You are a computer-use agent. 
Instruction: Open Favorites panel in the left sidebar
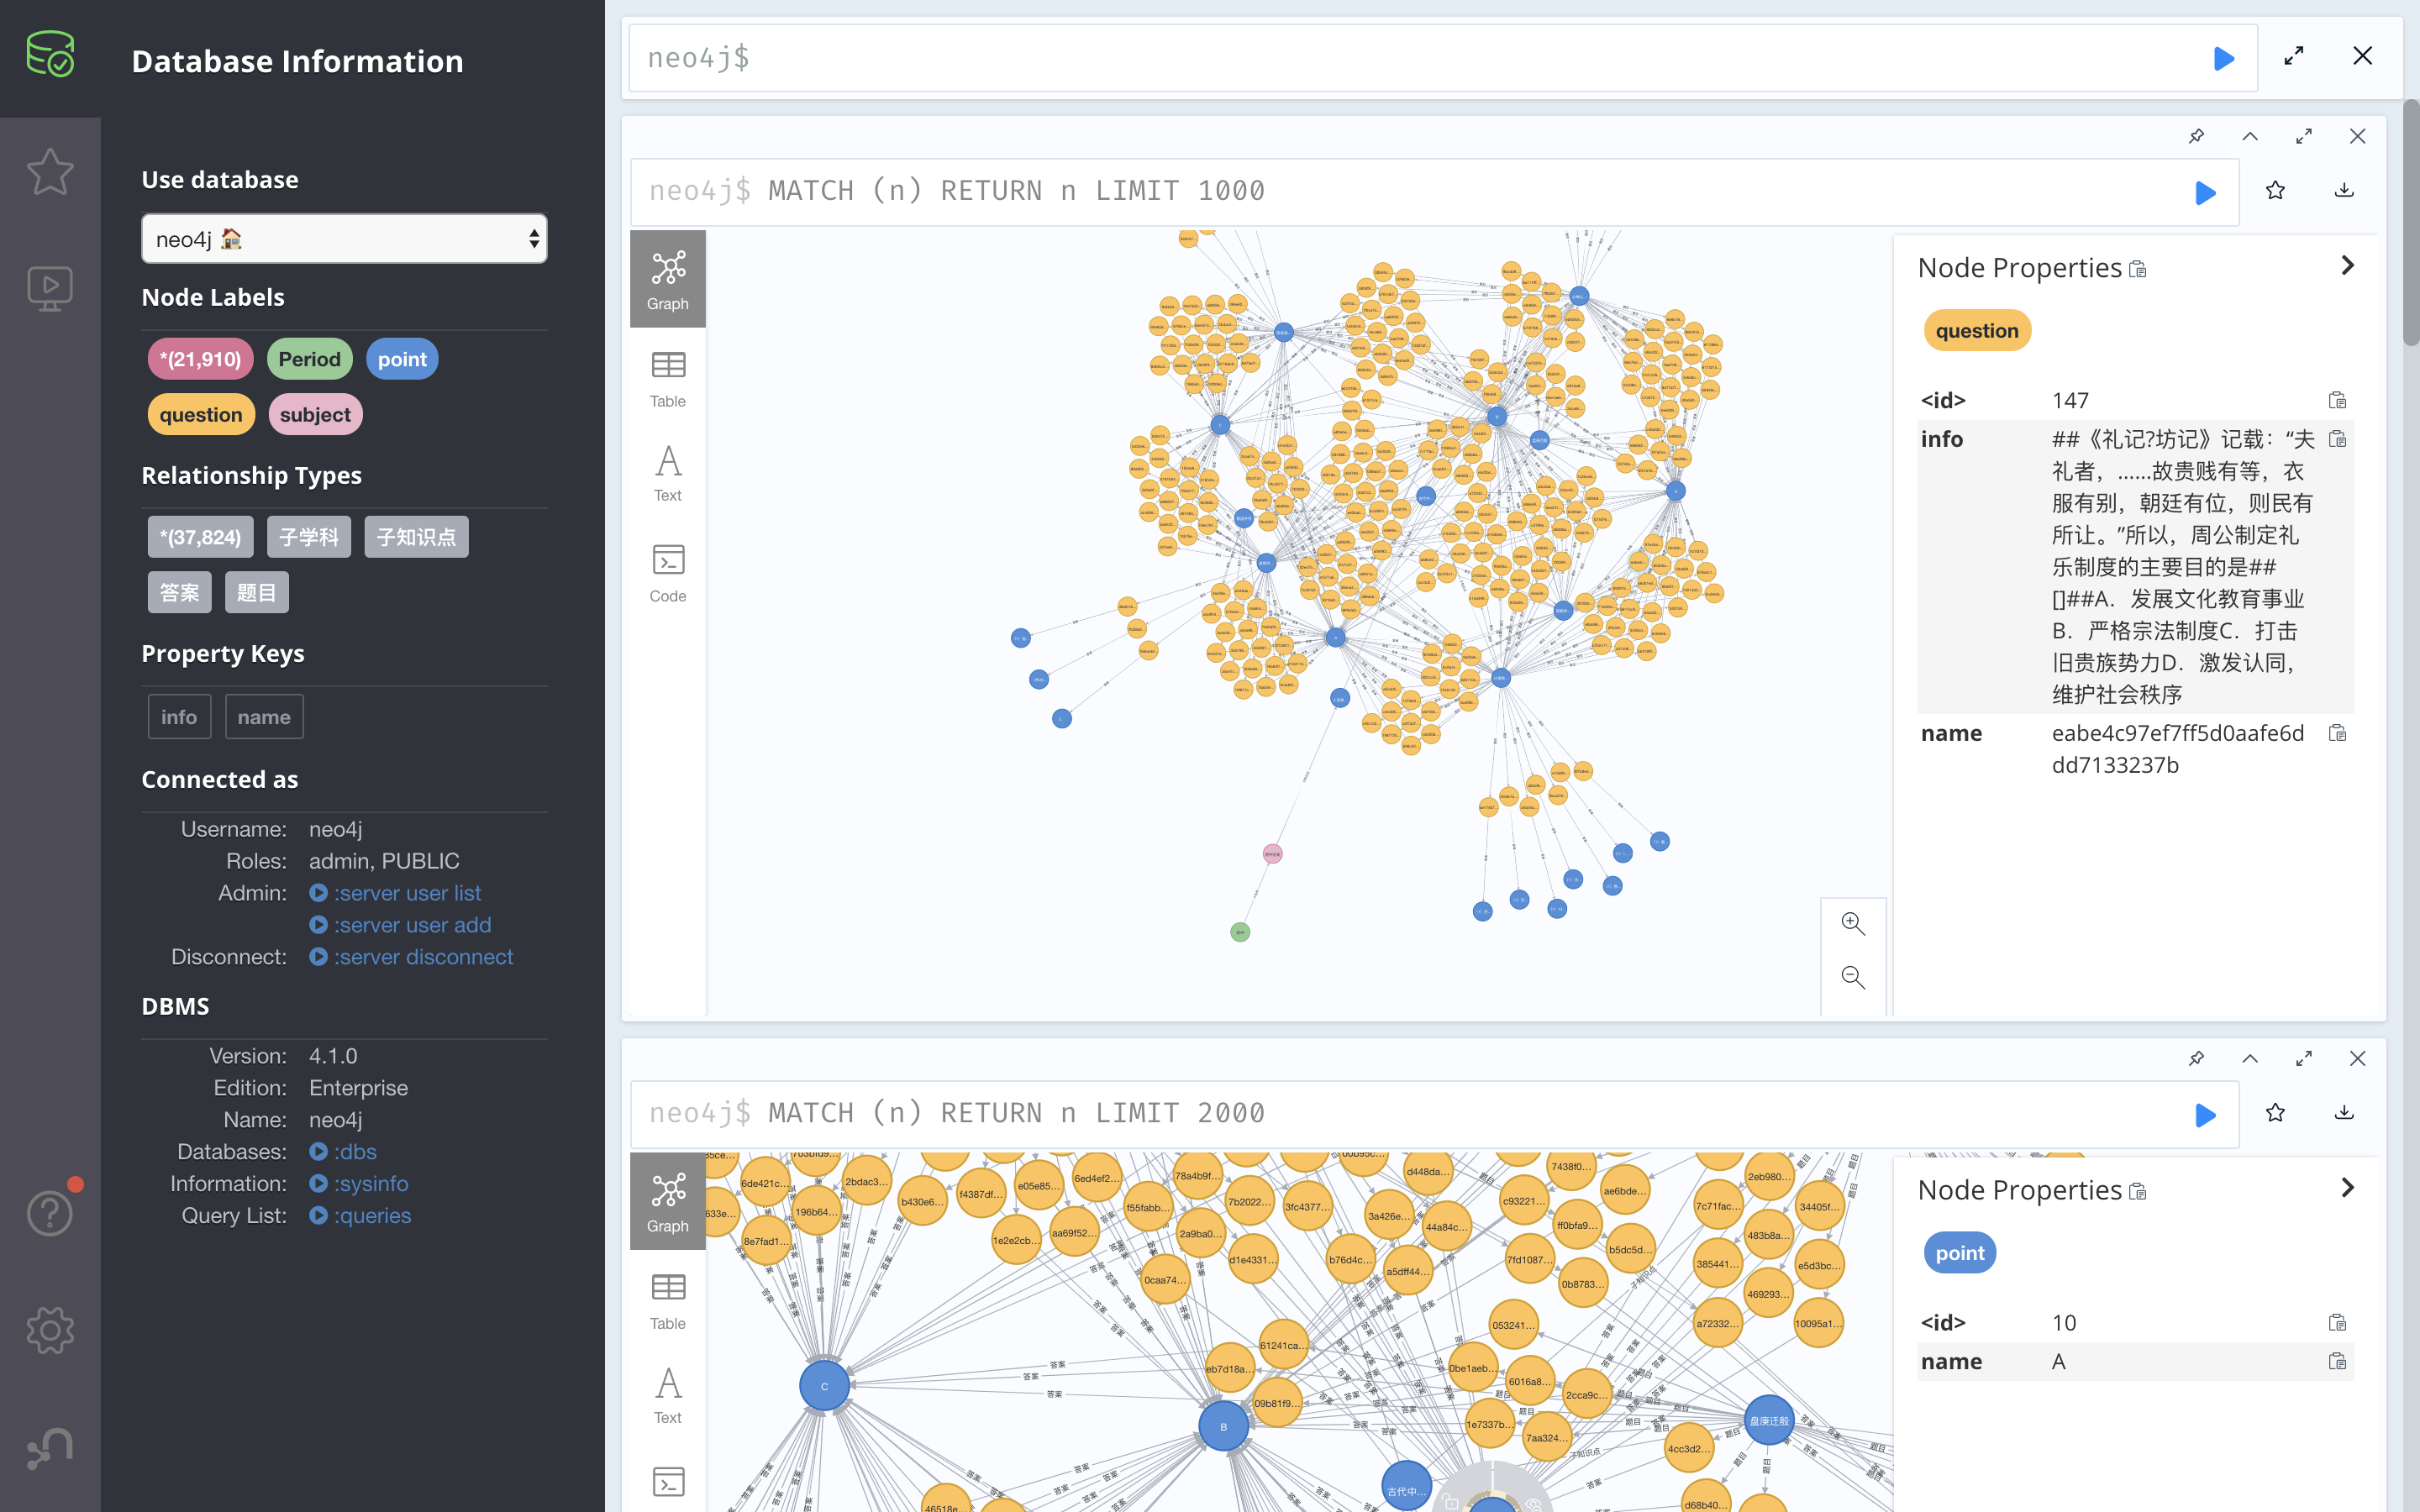[x=50, y=172]
